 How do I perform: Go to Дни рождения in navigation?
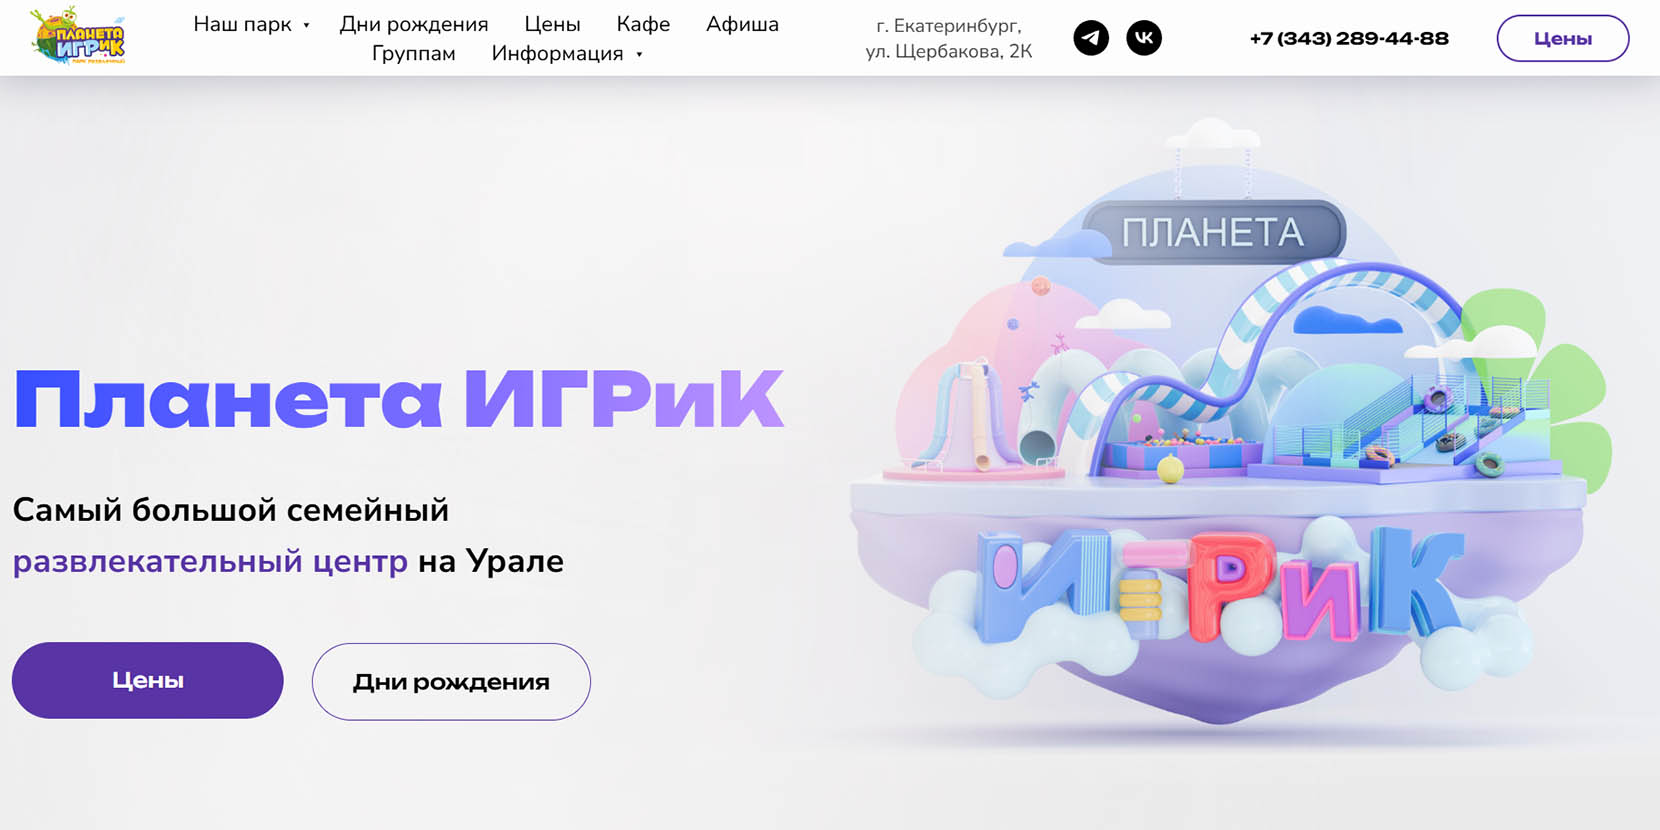coord(414,24)
